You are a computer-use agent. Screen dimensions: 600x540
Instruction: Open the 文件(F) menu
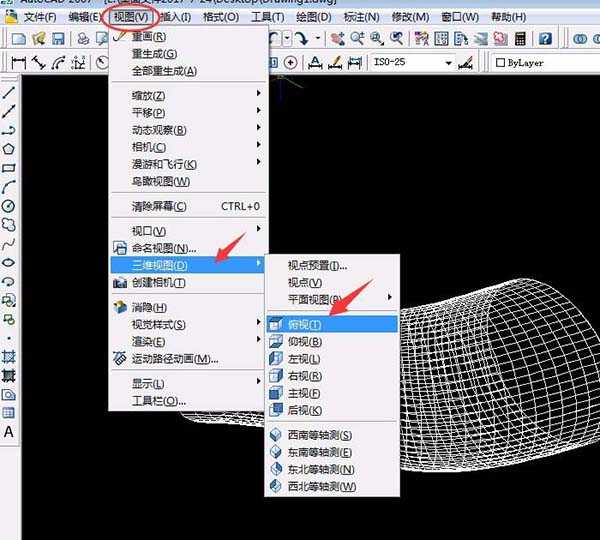point(40,17)
